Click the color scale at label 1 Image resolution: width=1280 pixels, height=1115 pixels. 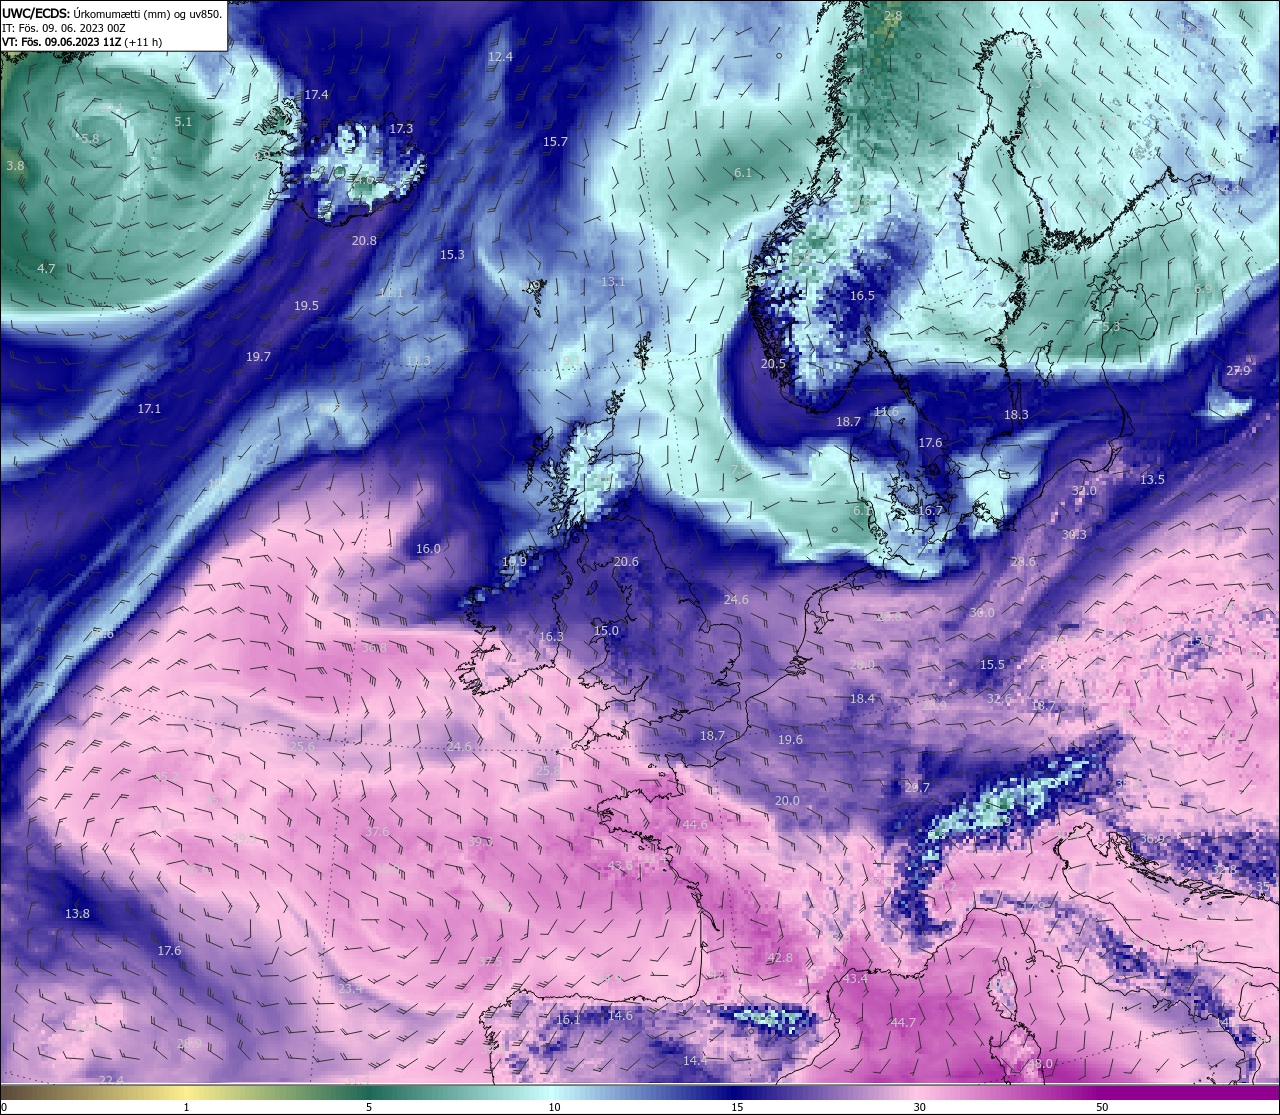187,1107
